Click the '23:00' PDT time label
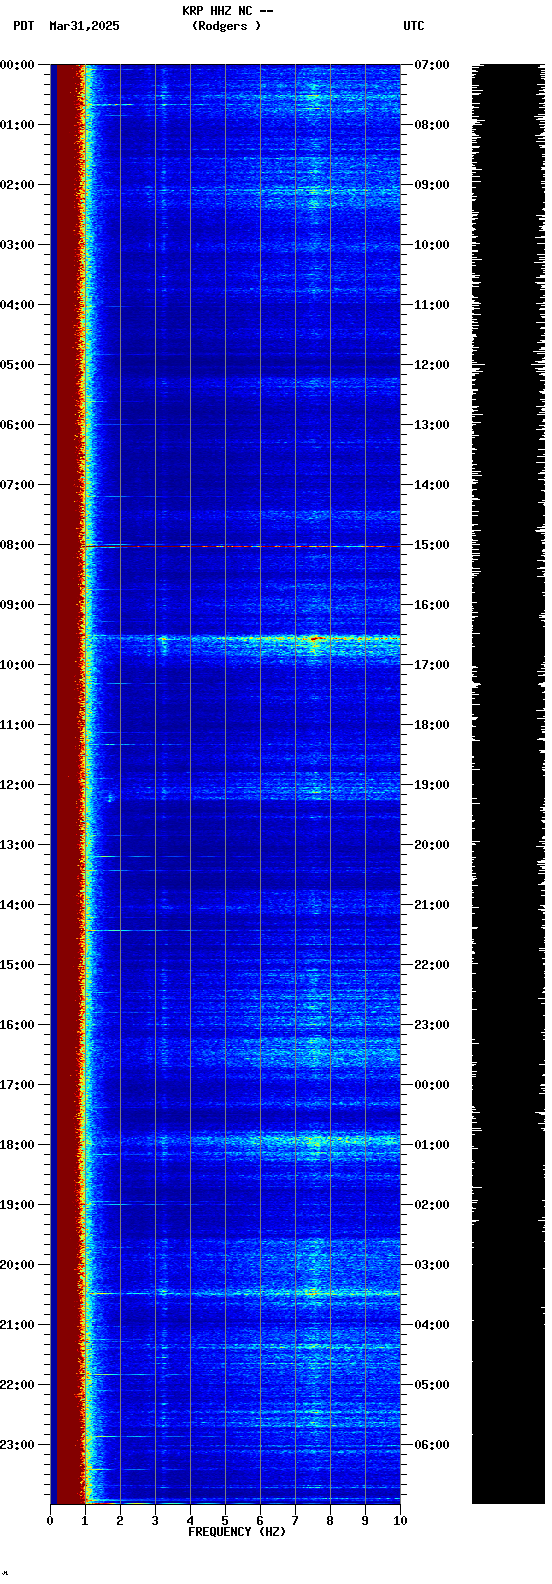Screen dimensions: 552x1584 click(x=18, y=1445)
